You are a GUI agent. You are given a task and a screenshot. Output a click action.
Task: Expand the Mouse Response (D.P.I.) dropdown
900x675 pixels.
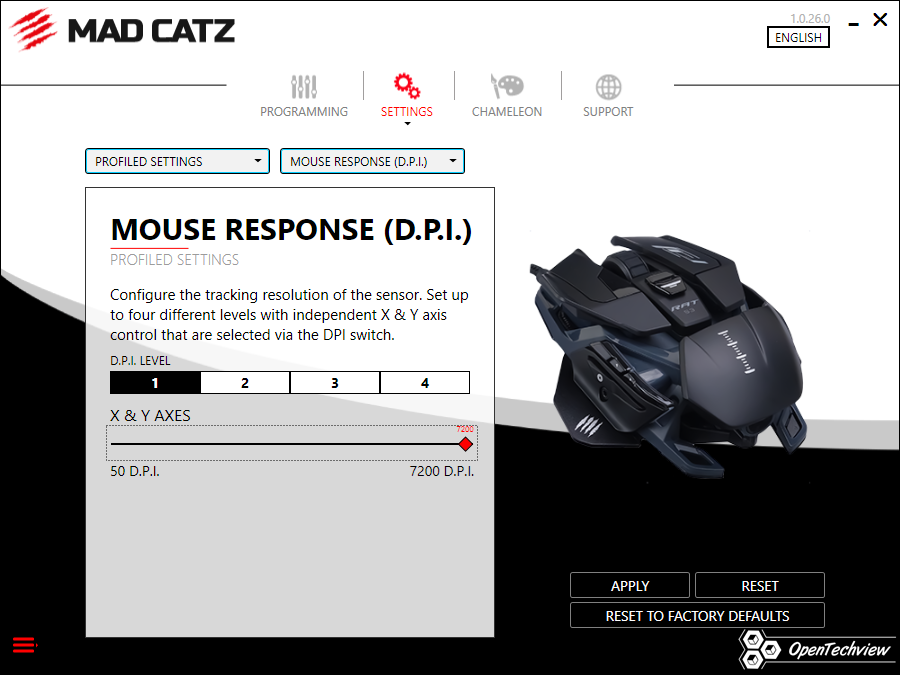coord(372,161)
